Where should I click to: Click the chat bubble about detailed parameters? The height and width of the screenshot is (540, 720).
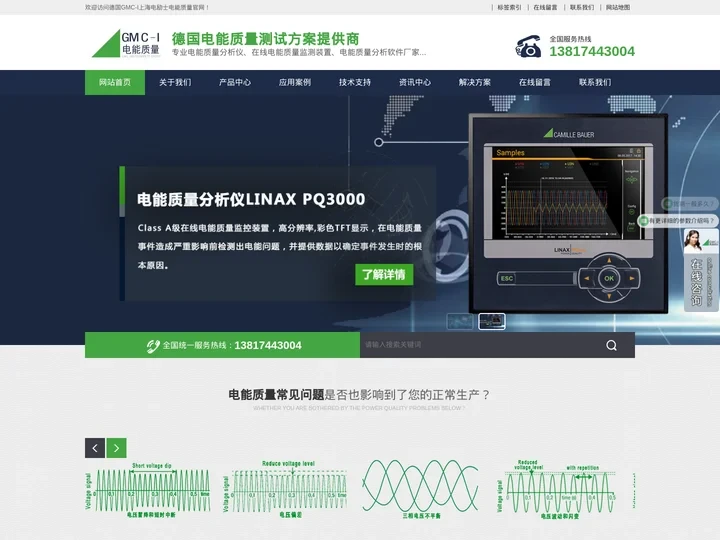tap(677, 221)
